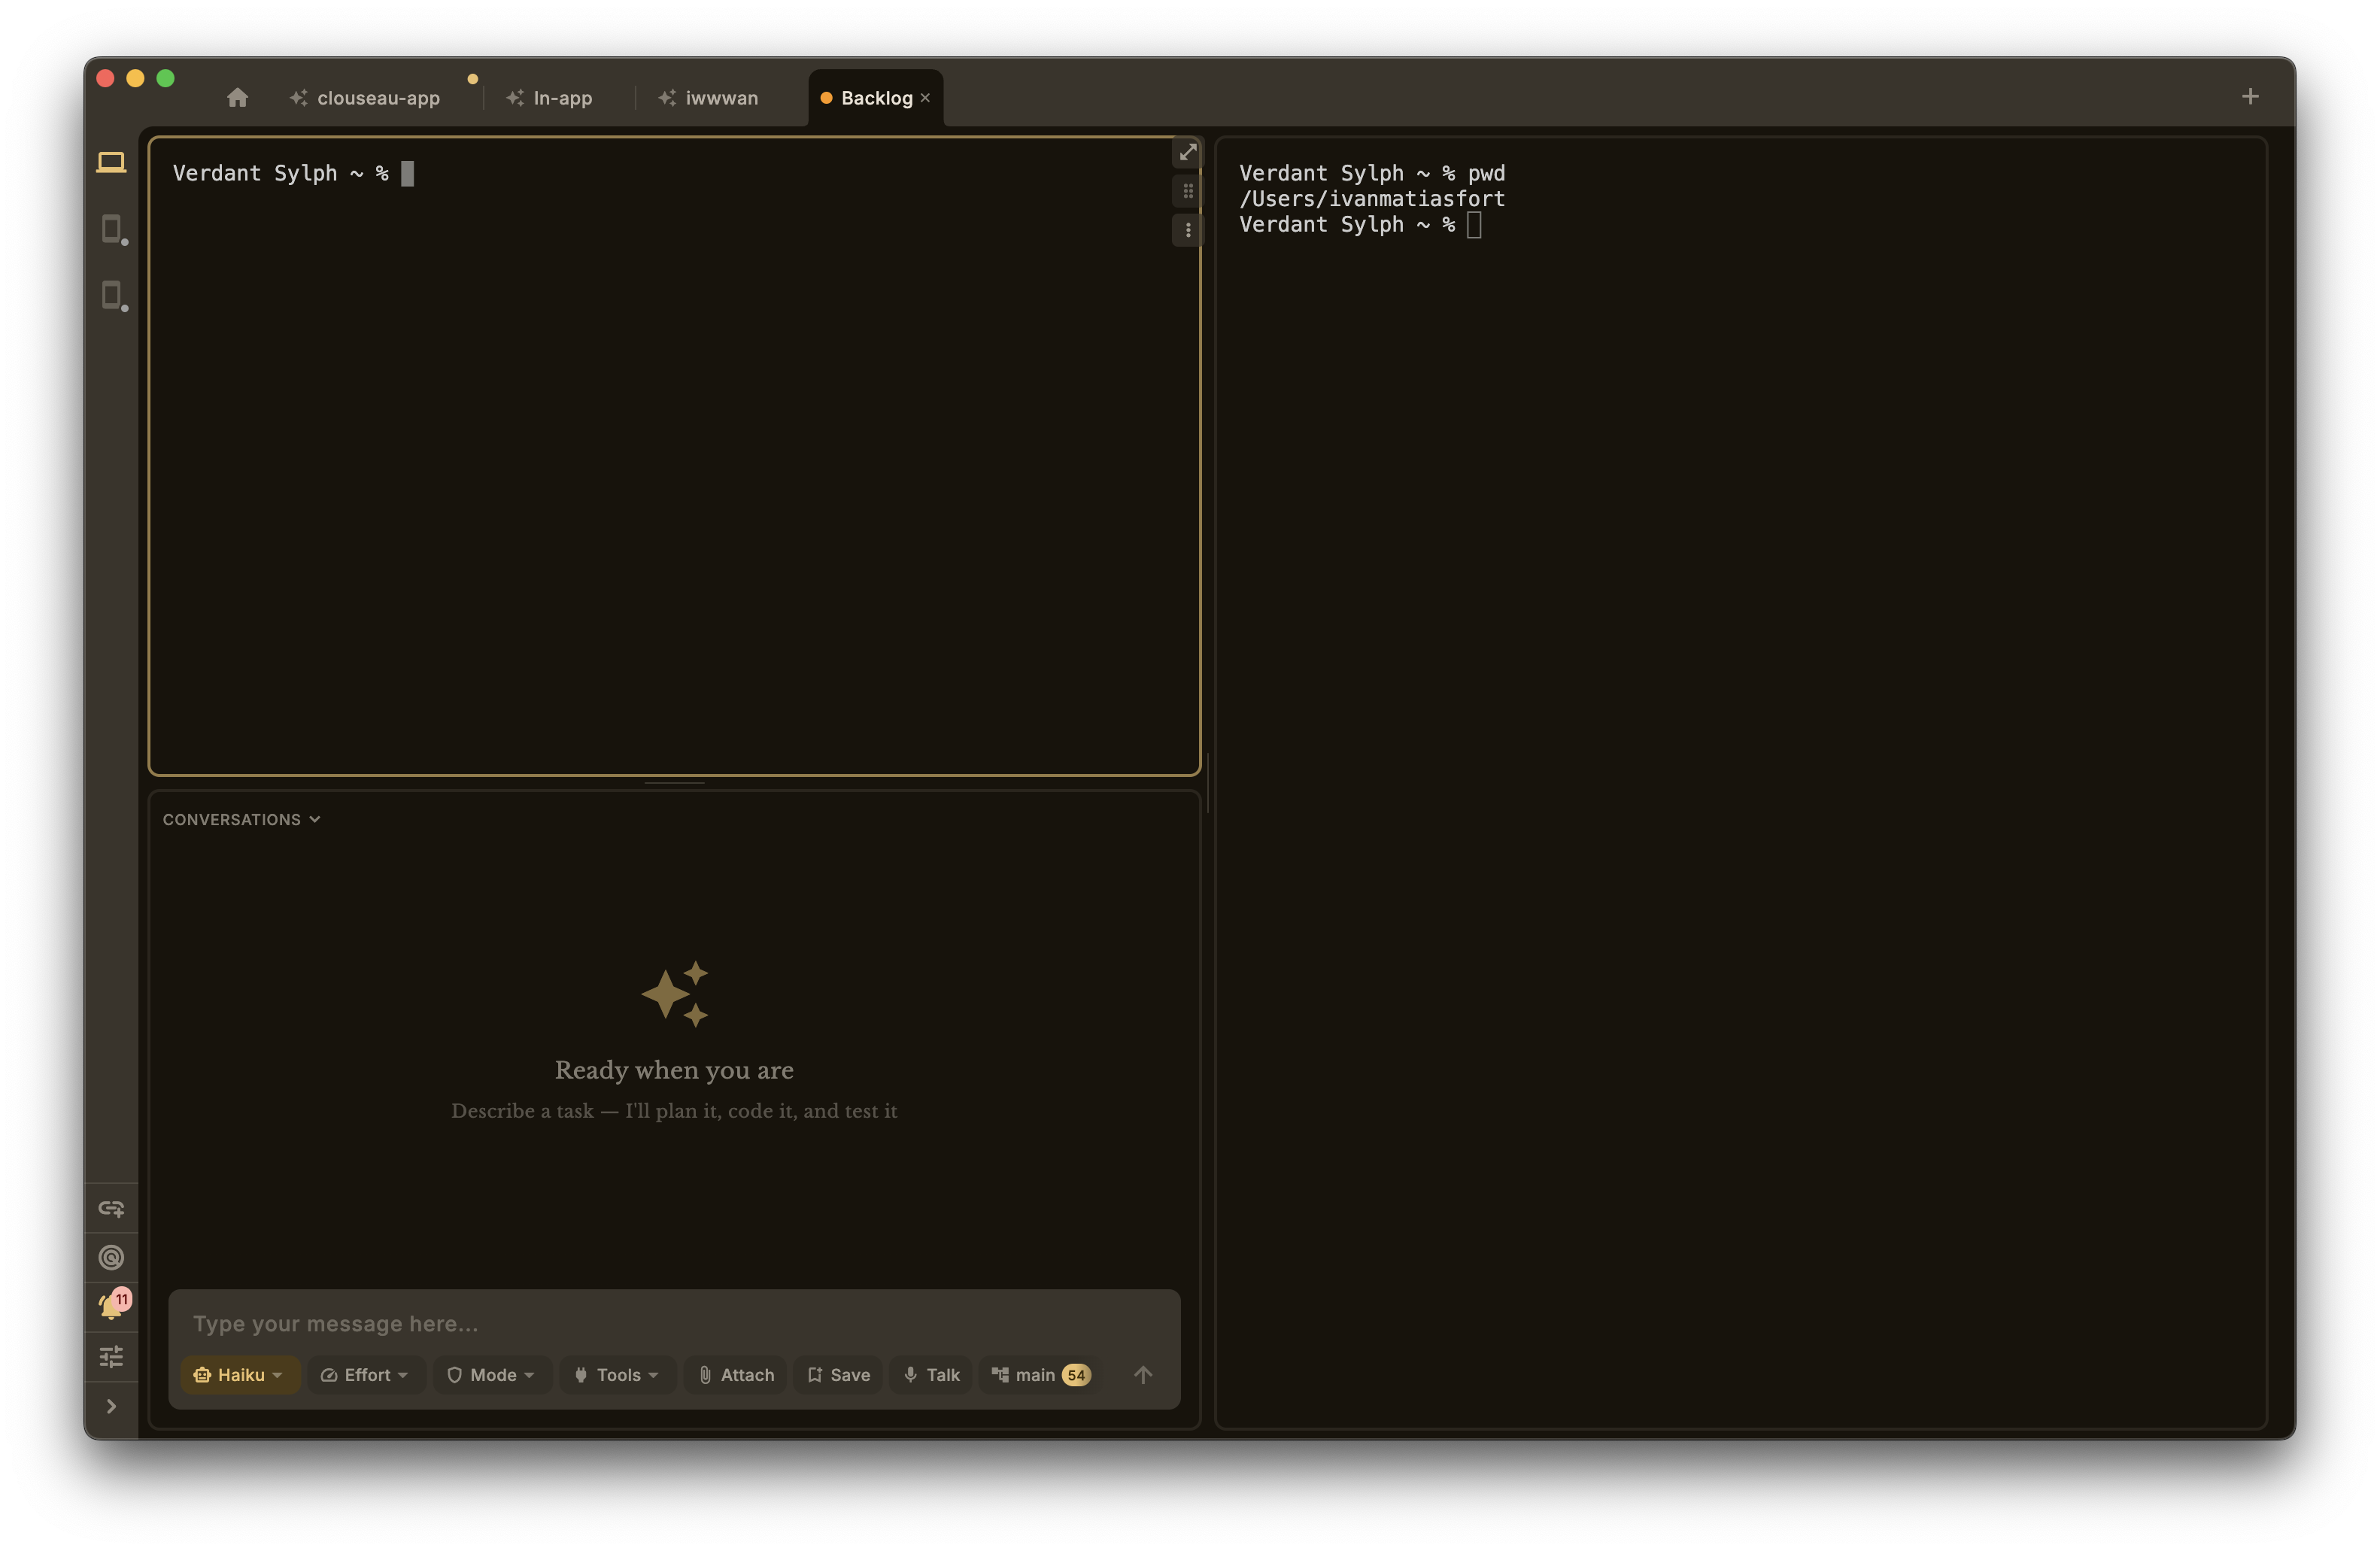This screenshot has width=2380, height=1551.
Task: Expand the Conversations dropdown
Action: (x=242, y=819)
